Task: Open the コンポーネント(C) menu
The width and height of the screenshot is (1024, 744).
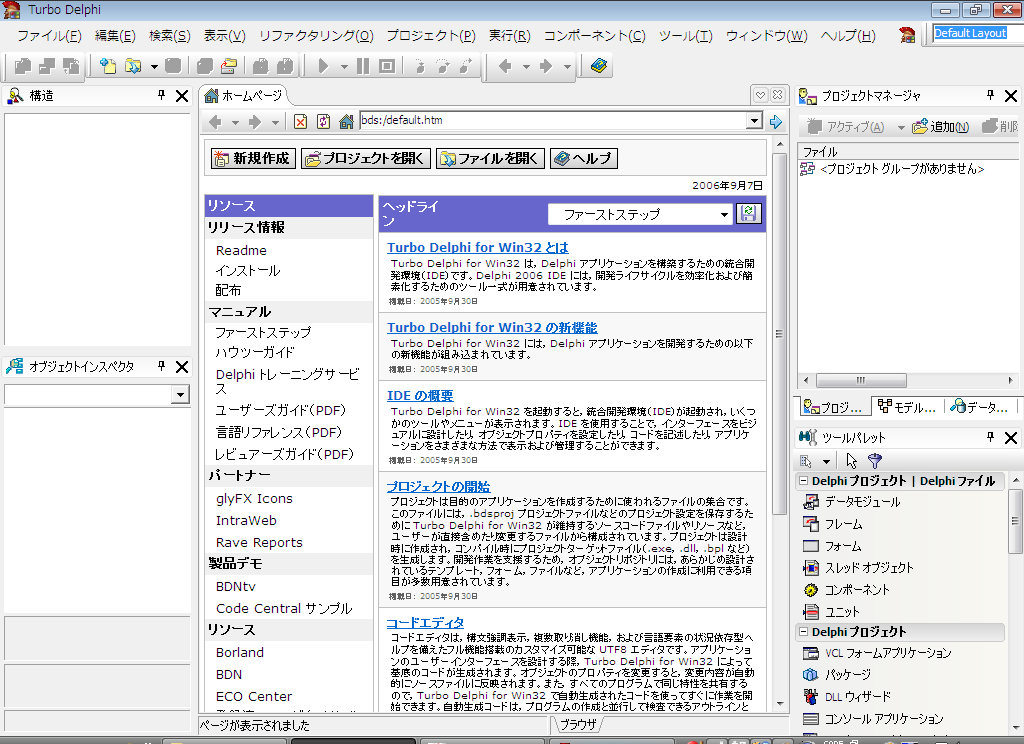Action: [594, 36]
